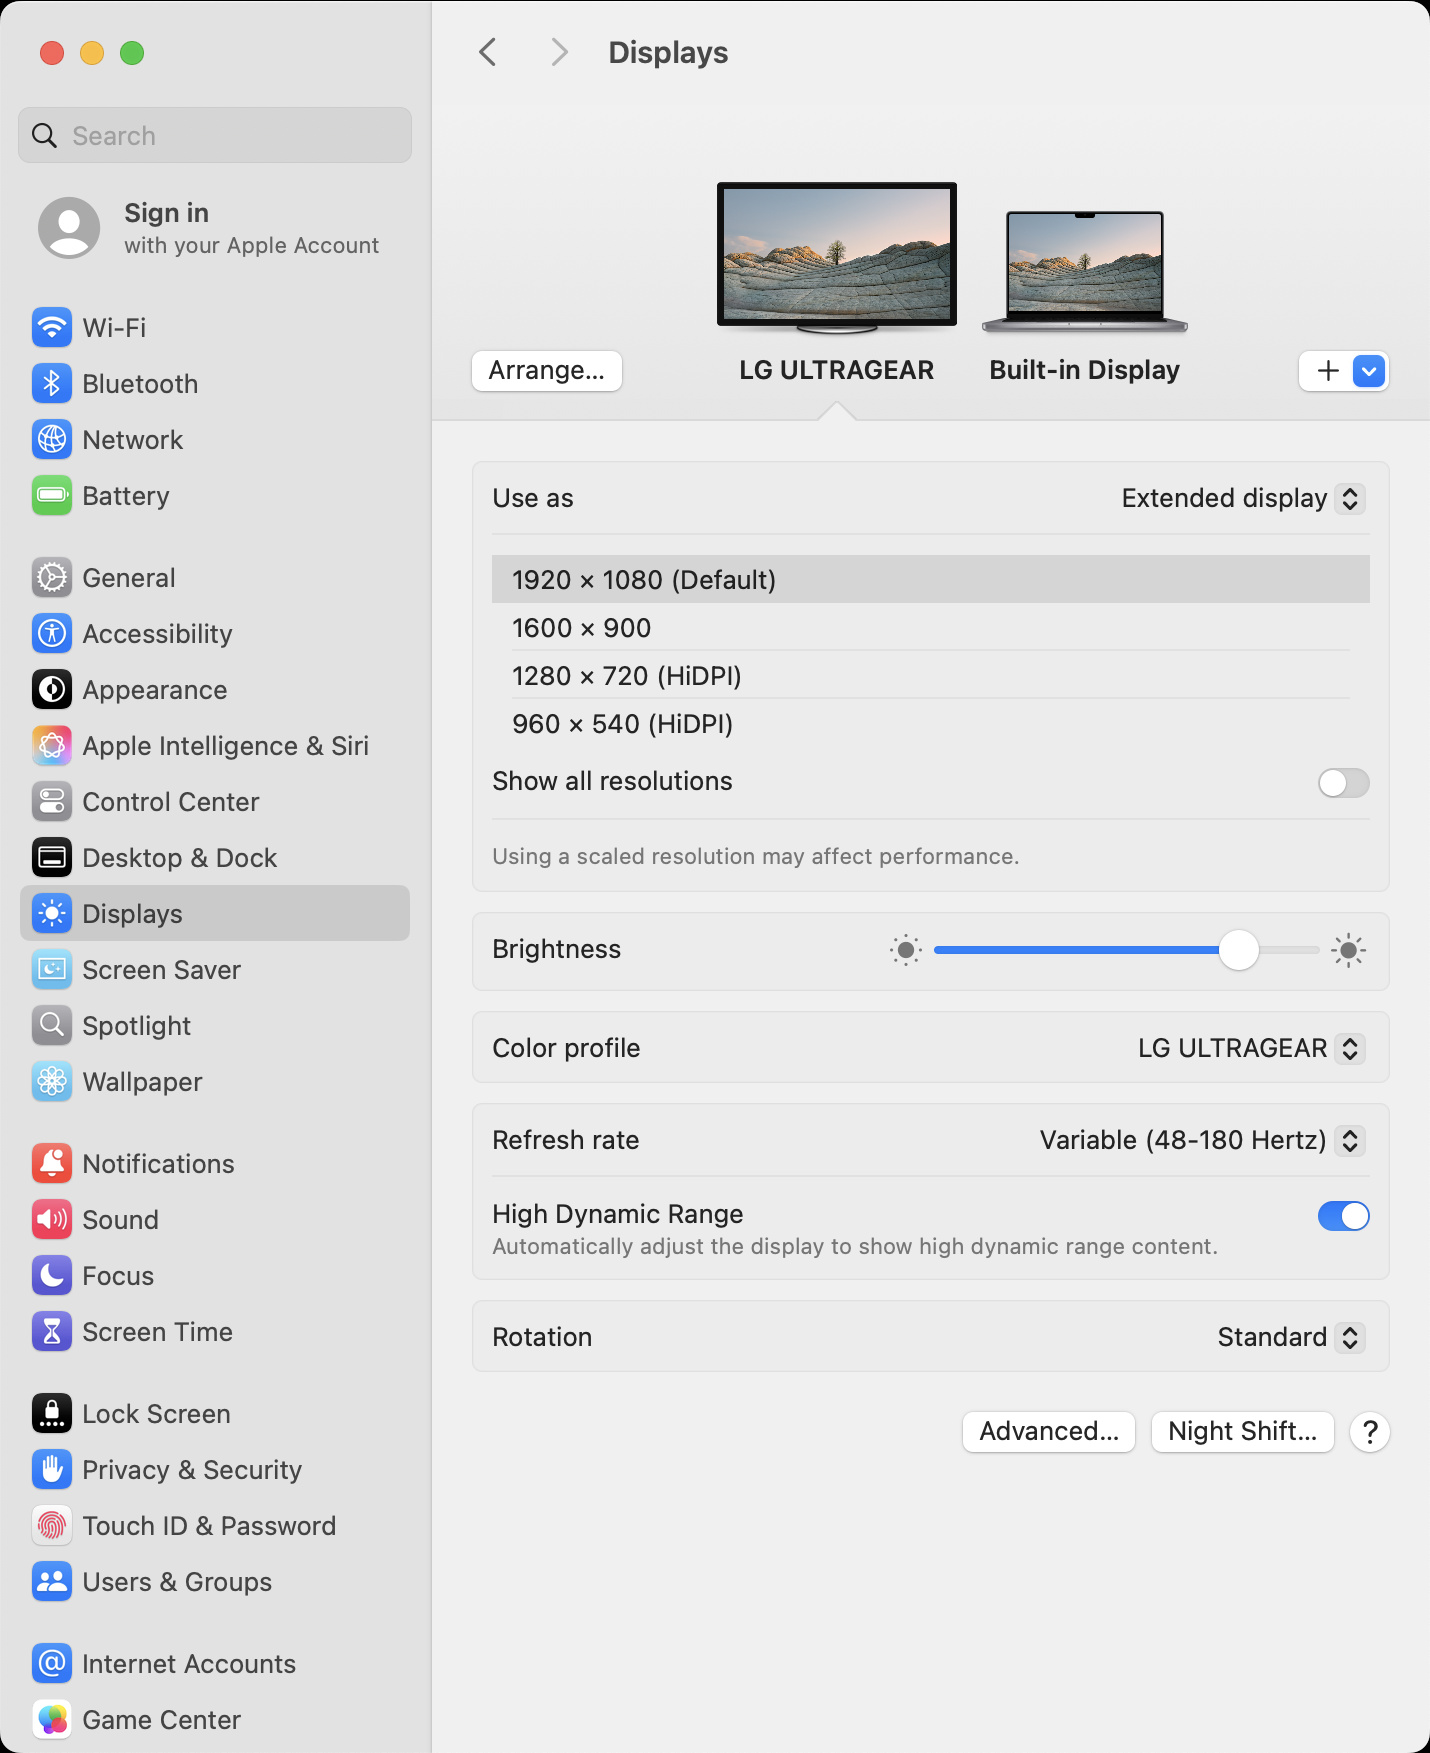Open the Use as Extended display dropdown
Image resolution: width=1430 pixels, height=1753 pixels.
1241,498
